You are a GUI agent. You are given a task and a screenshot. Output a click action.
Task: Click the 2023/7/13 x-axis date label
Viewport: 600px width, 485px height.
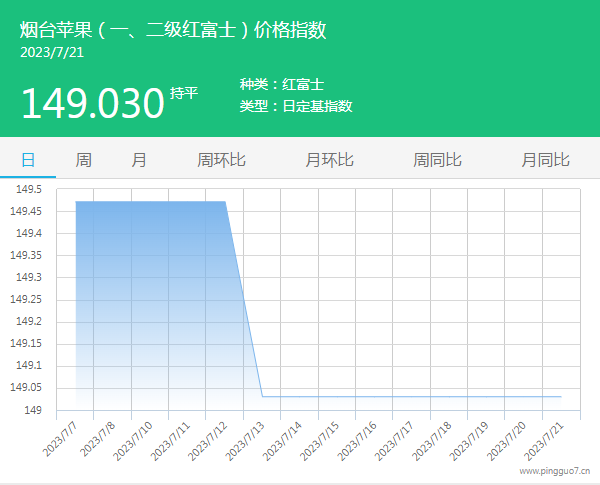246,440
